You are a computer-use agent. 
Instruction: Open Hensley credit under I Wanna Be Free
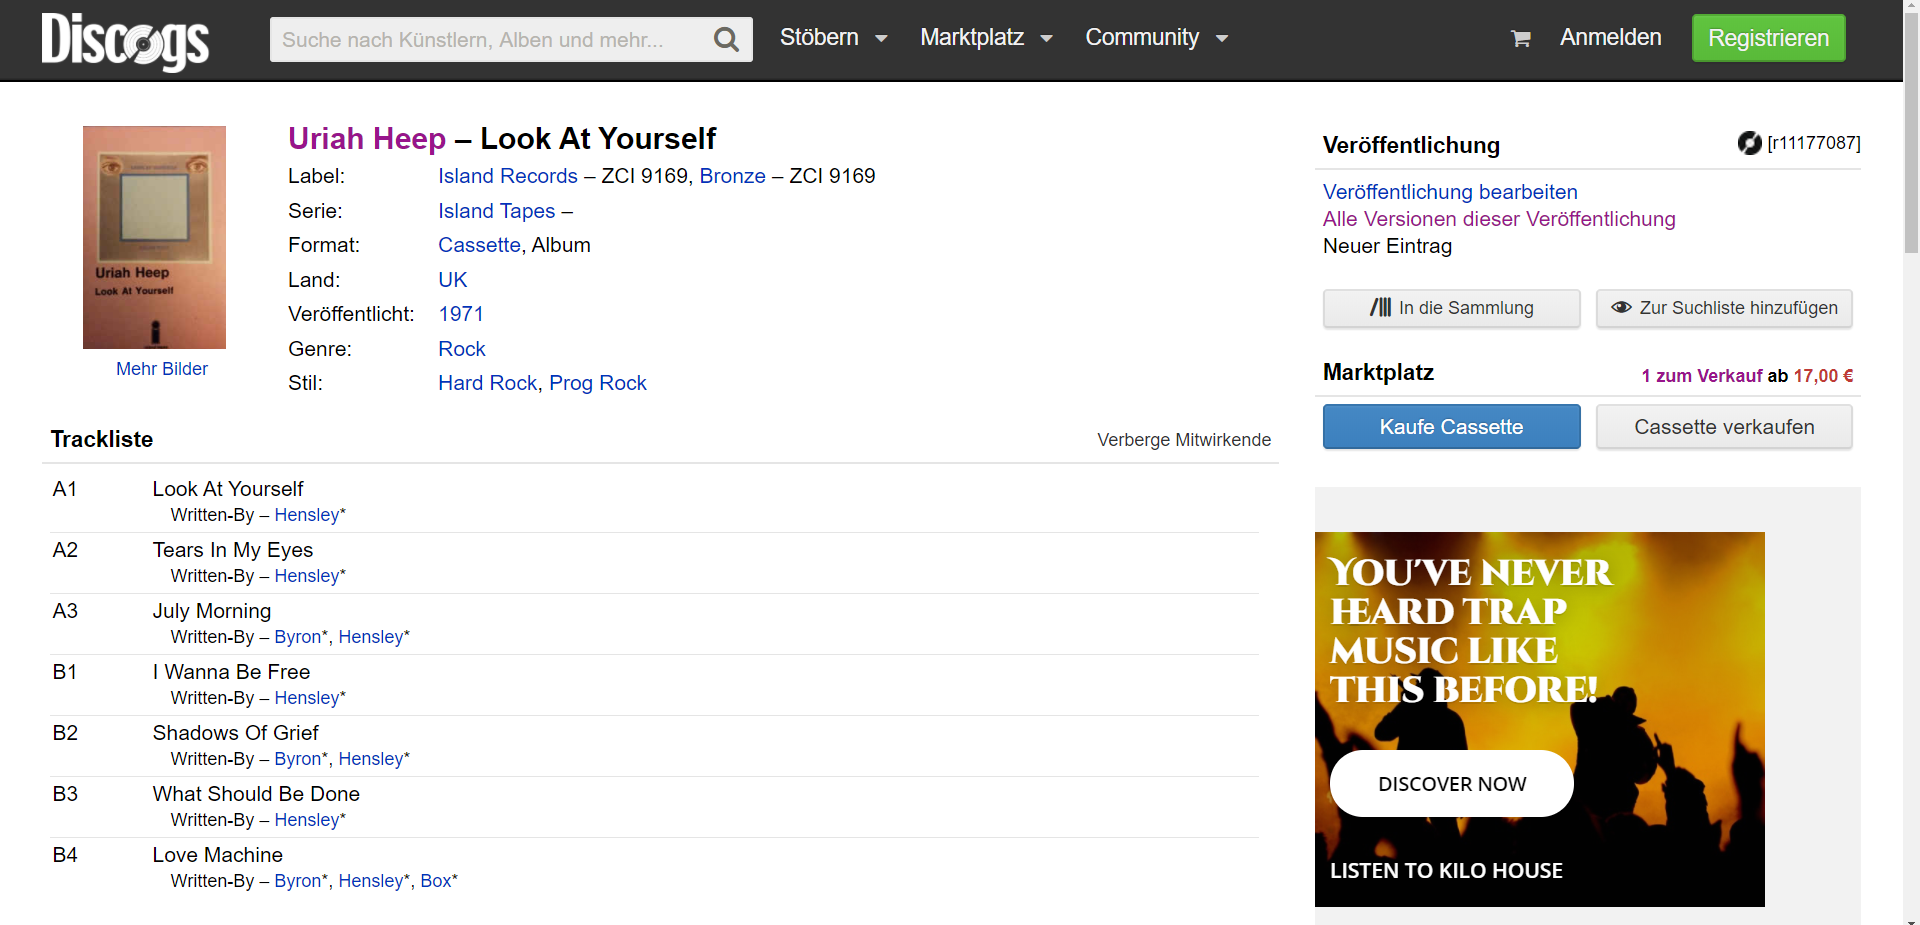307,698
